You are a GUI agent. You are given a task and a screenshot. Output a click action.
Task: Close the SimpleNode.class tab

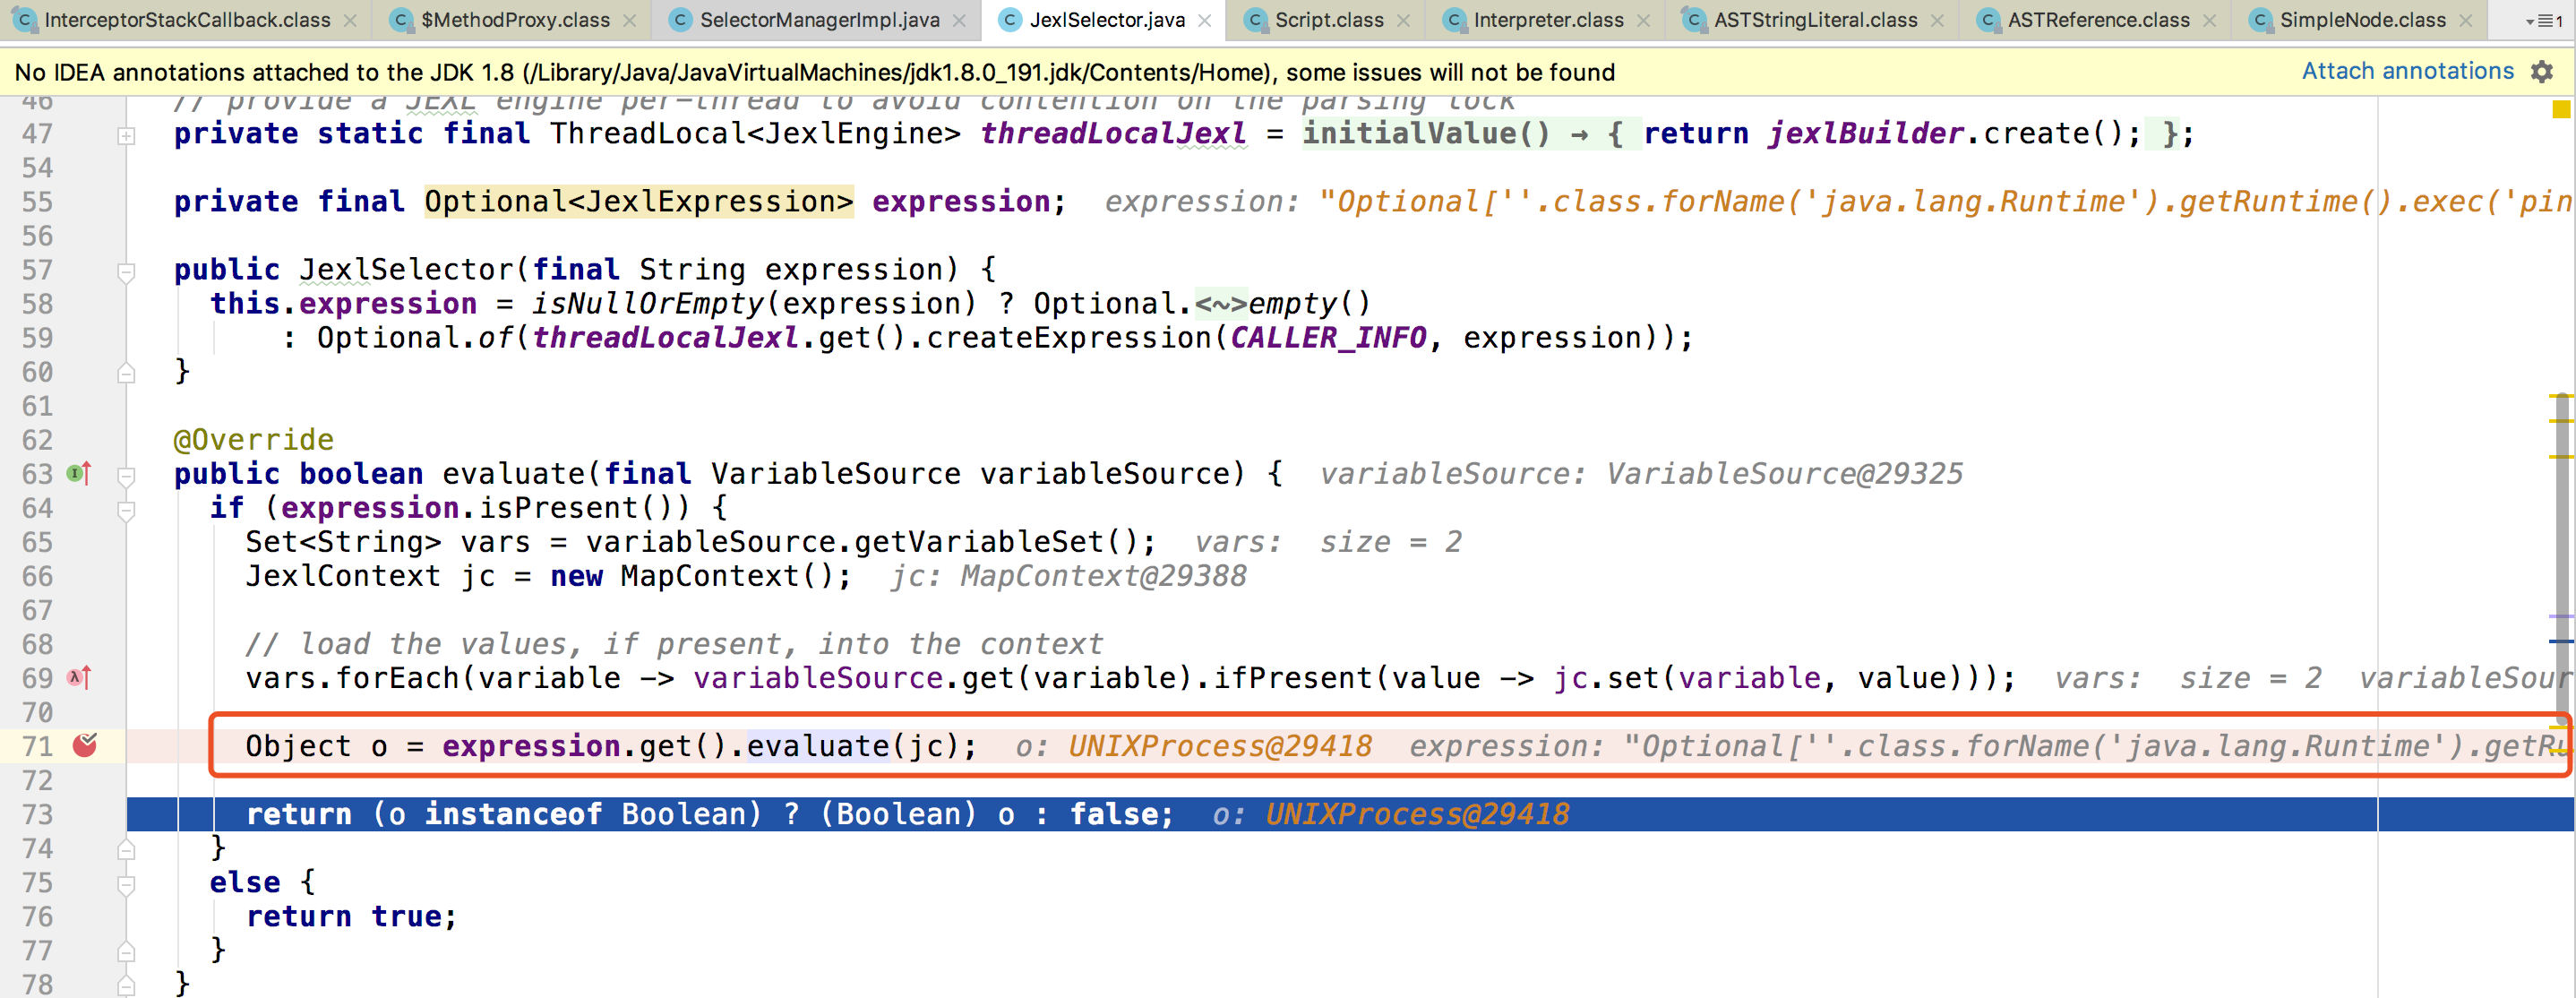pos(2465,21)
